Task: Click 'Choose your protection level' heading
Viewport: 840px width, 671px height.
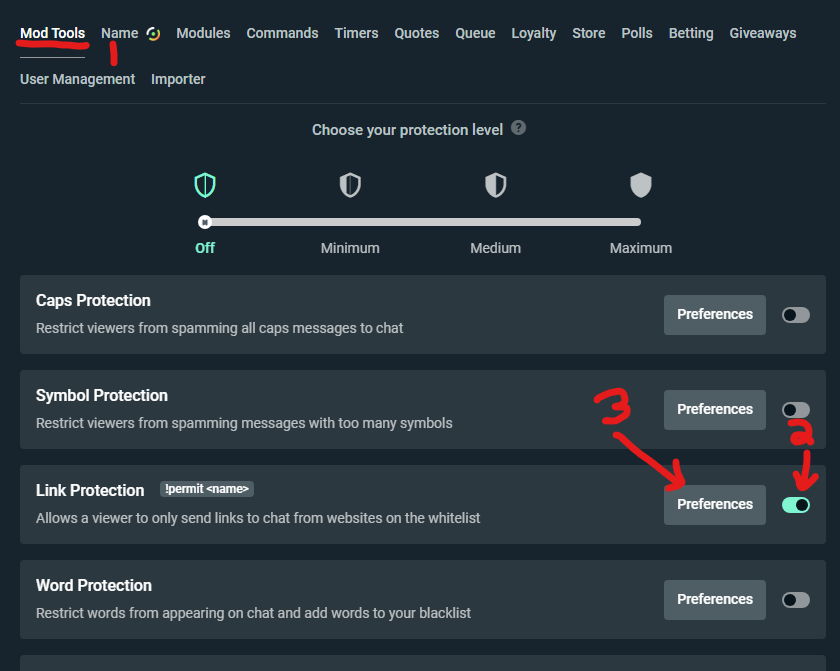Action: click(x=408, y=130)
